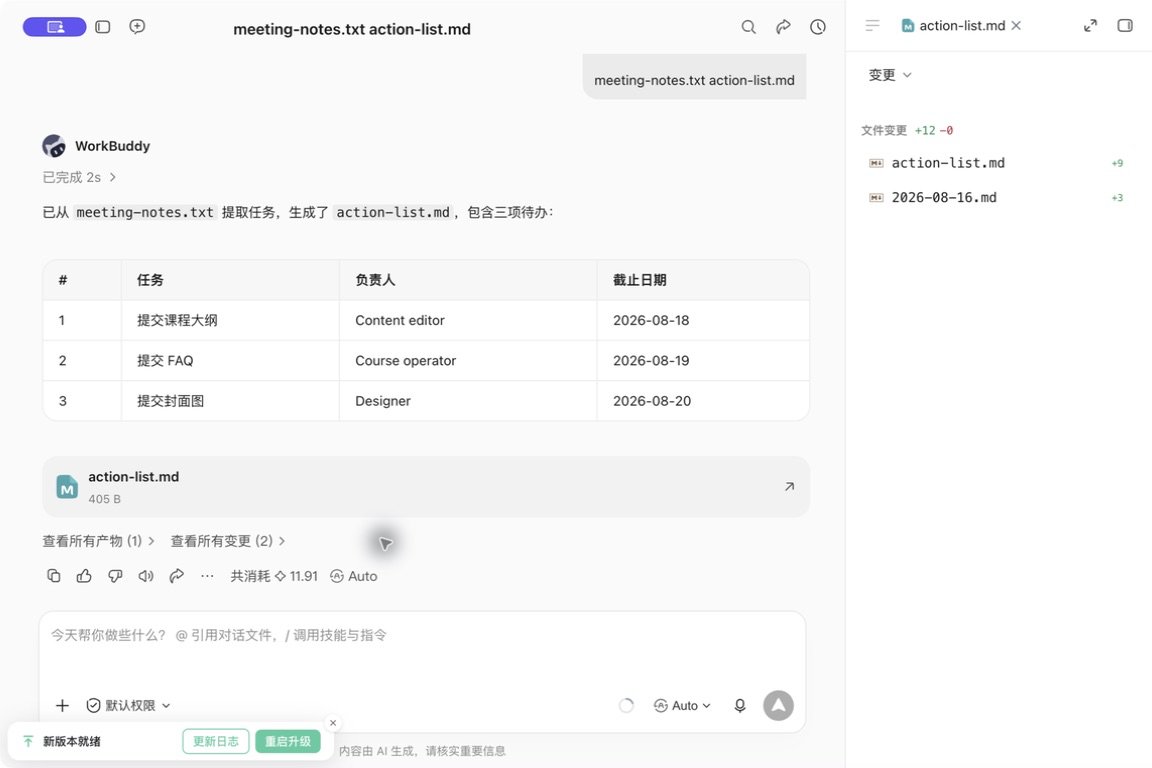Switch to the action-list.md tab
Viewport: 1152px width, 768px height.
coord(954,26)
